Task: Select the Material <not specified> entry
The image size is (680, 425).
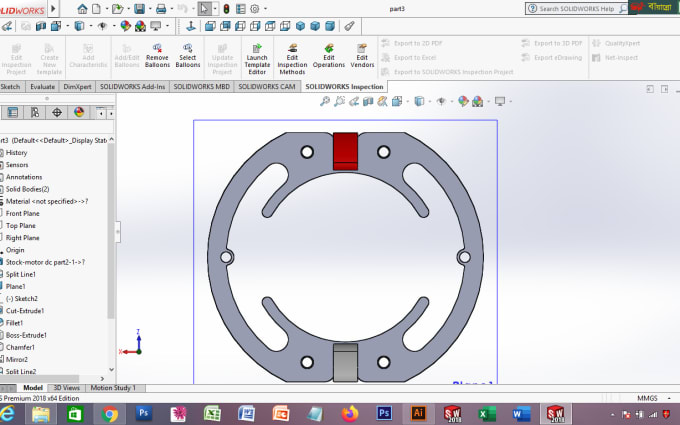Action: pos(47,201)
